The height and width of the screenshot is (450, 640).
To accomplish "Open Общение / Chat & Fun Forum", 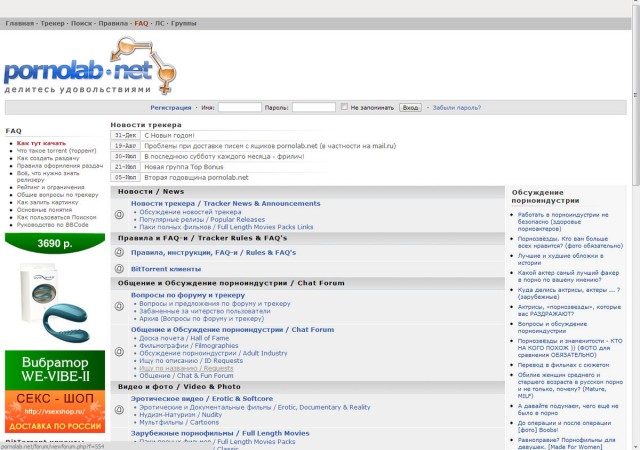I will click(187, 376).
